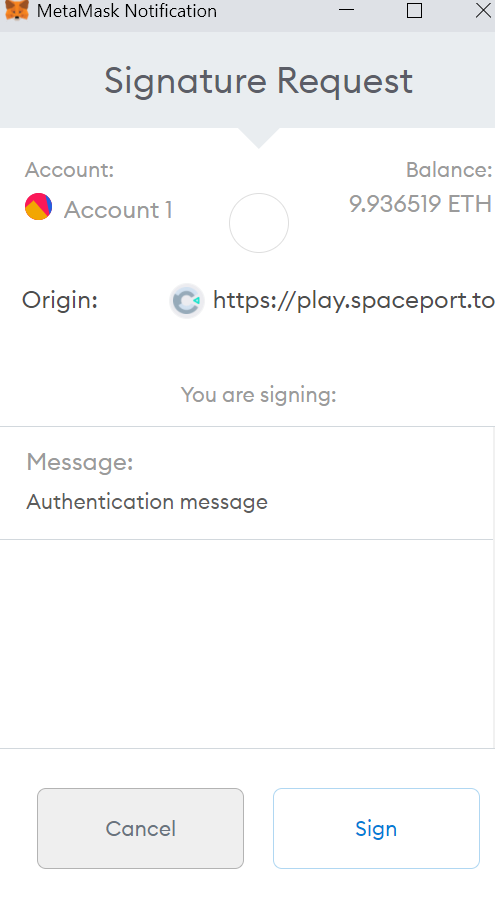Click the 9.936519 ETH balance value
This screenshot has height=898, width=495.
(421, 203)
